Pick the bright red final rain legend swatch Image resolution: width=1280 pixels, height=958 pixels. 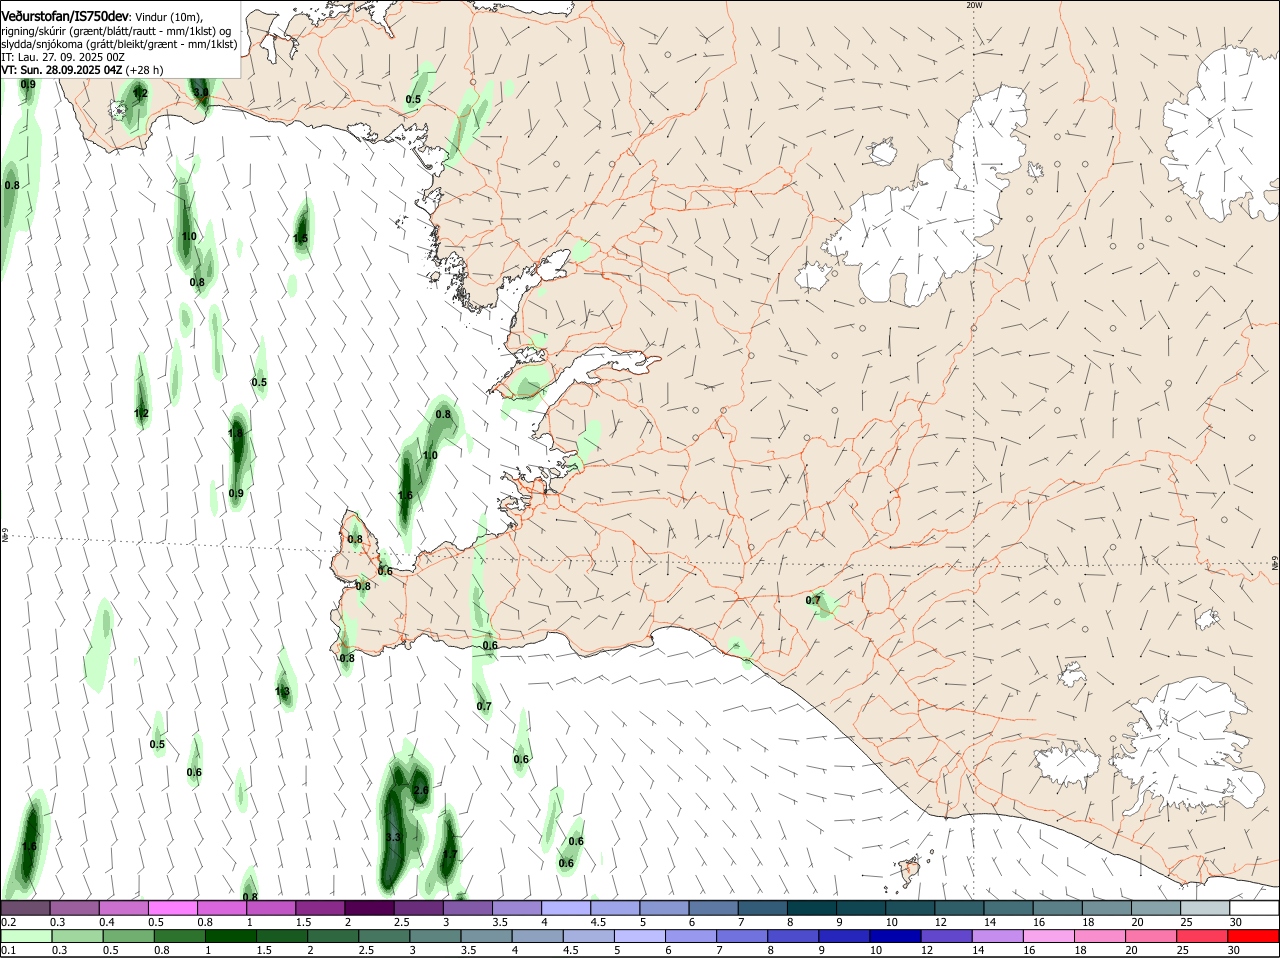[x=1255, y=936]
